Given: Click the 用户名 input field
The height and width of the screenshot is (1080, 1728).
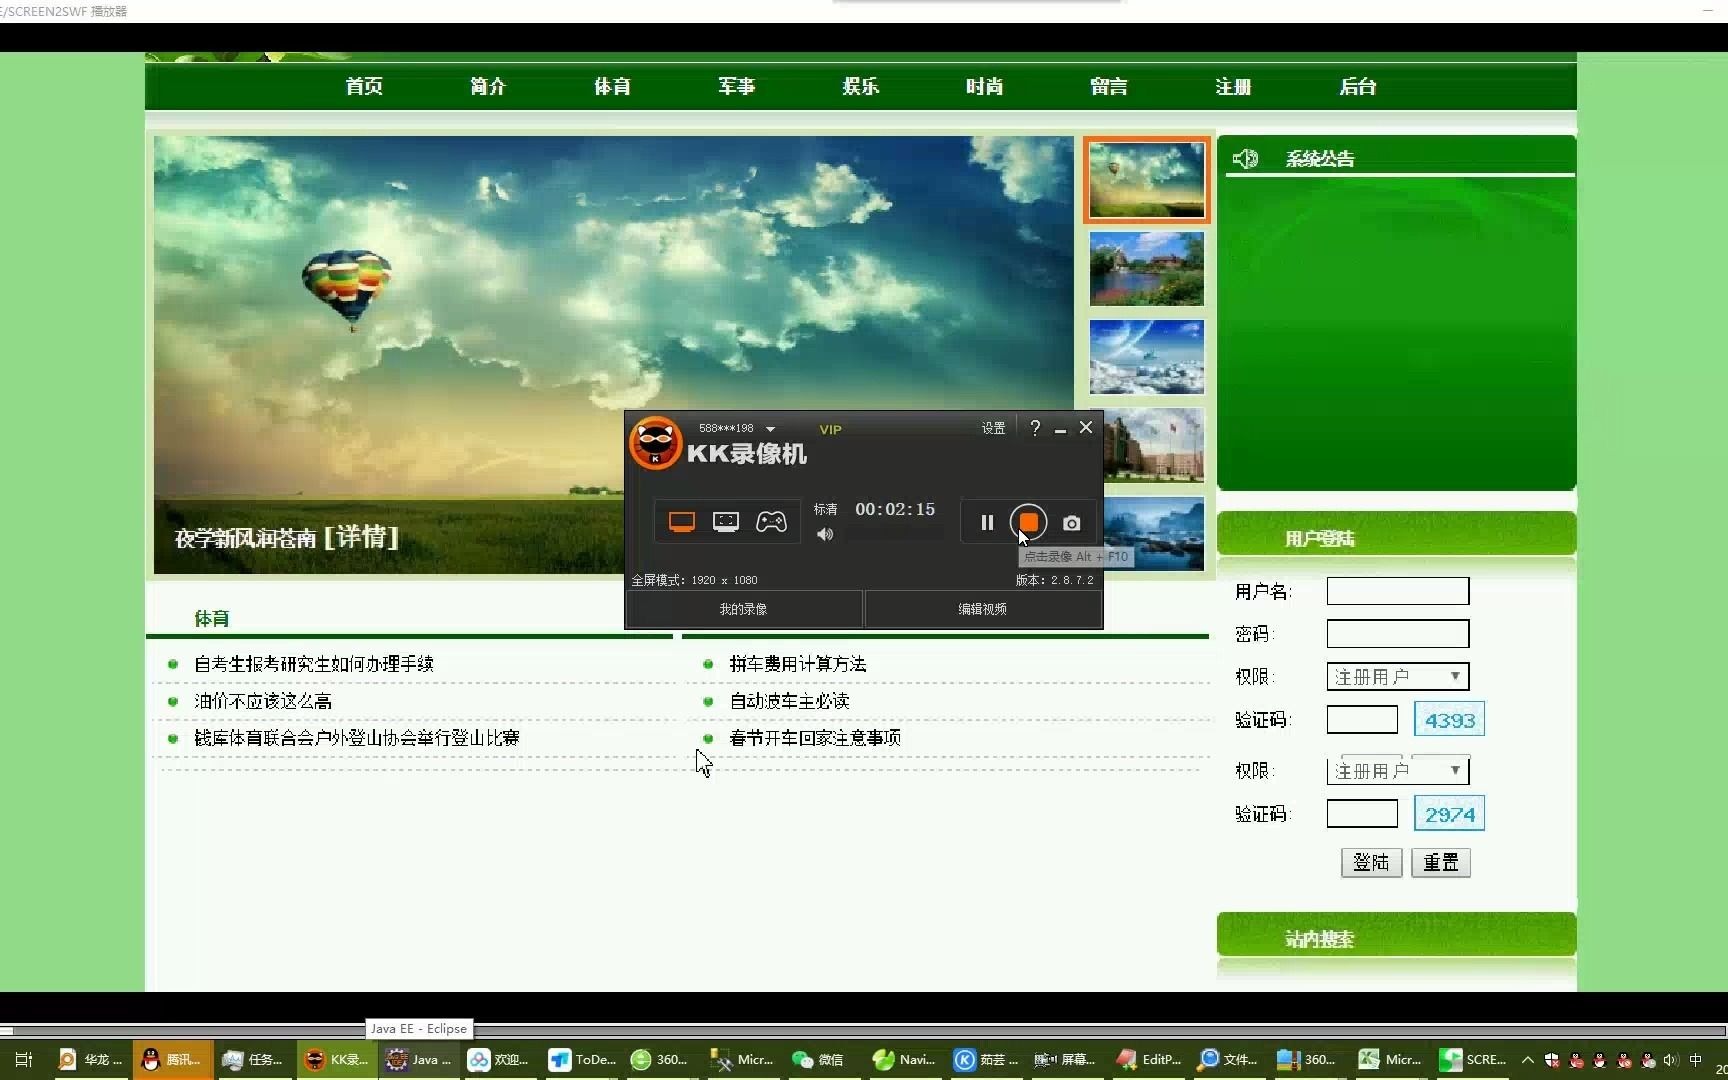Looking at the screenshot, I should (x=1398, y=591).
